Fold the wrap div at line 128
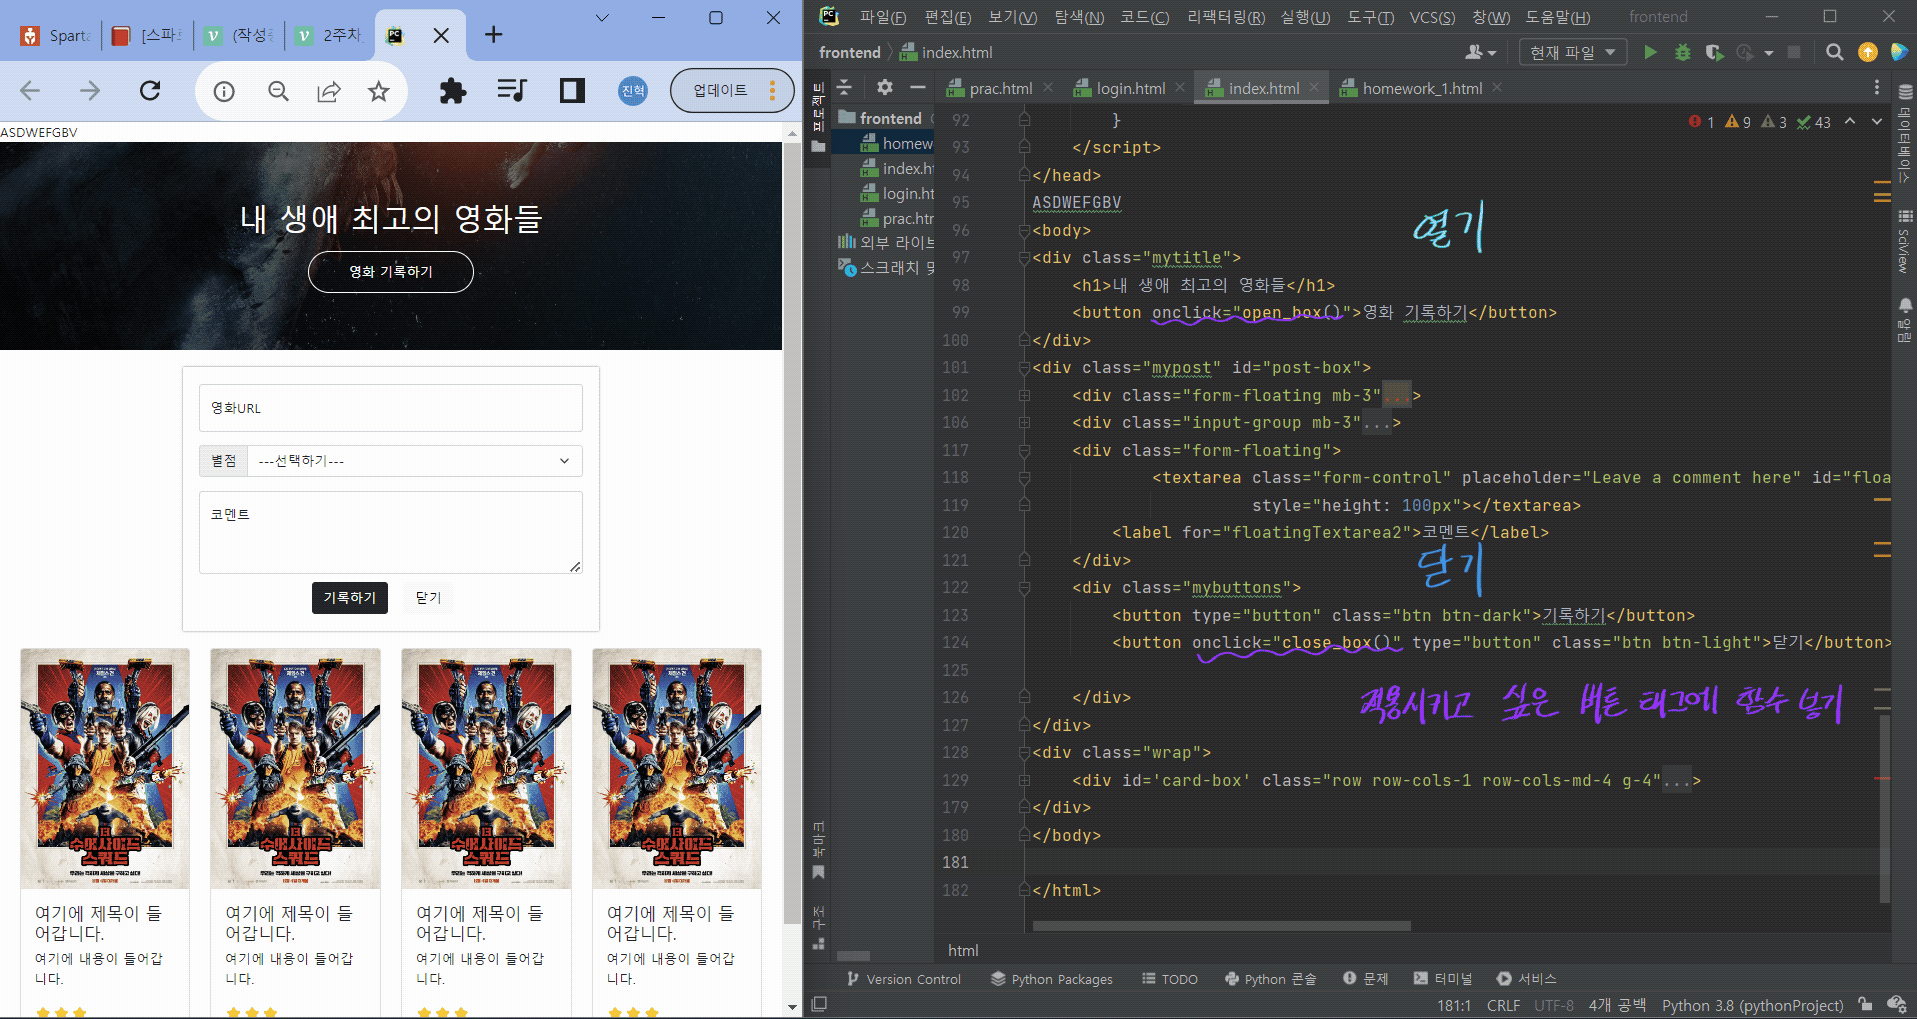Image resolution: width=1917 pixels, height=1019 pixels. tap(1024, 753)
